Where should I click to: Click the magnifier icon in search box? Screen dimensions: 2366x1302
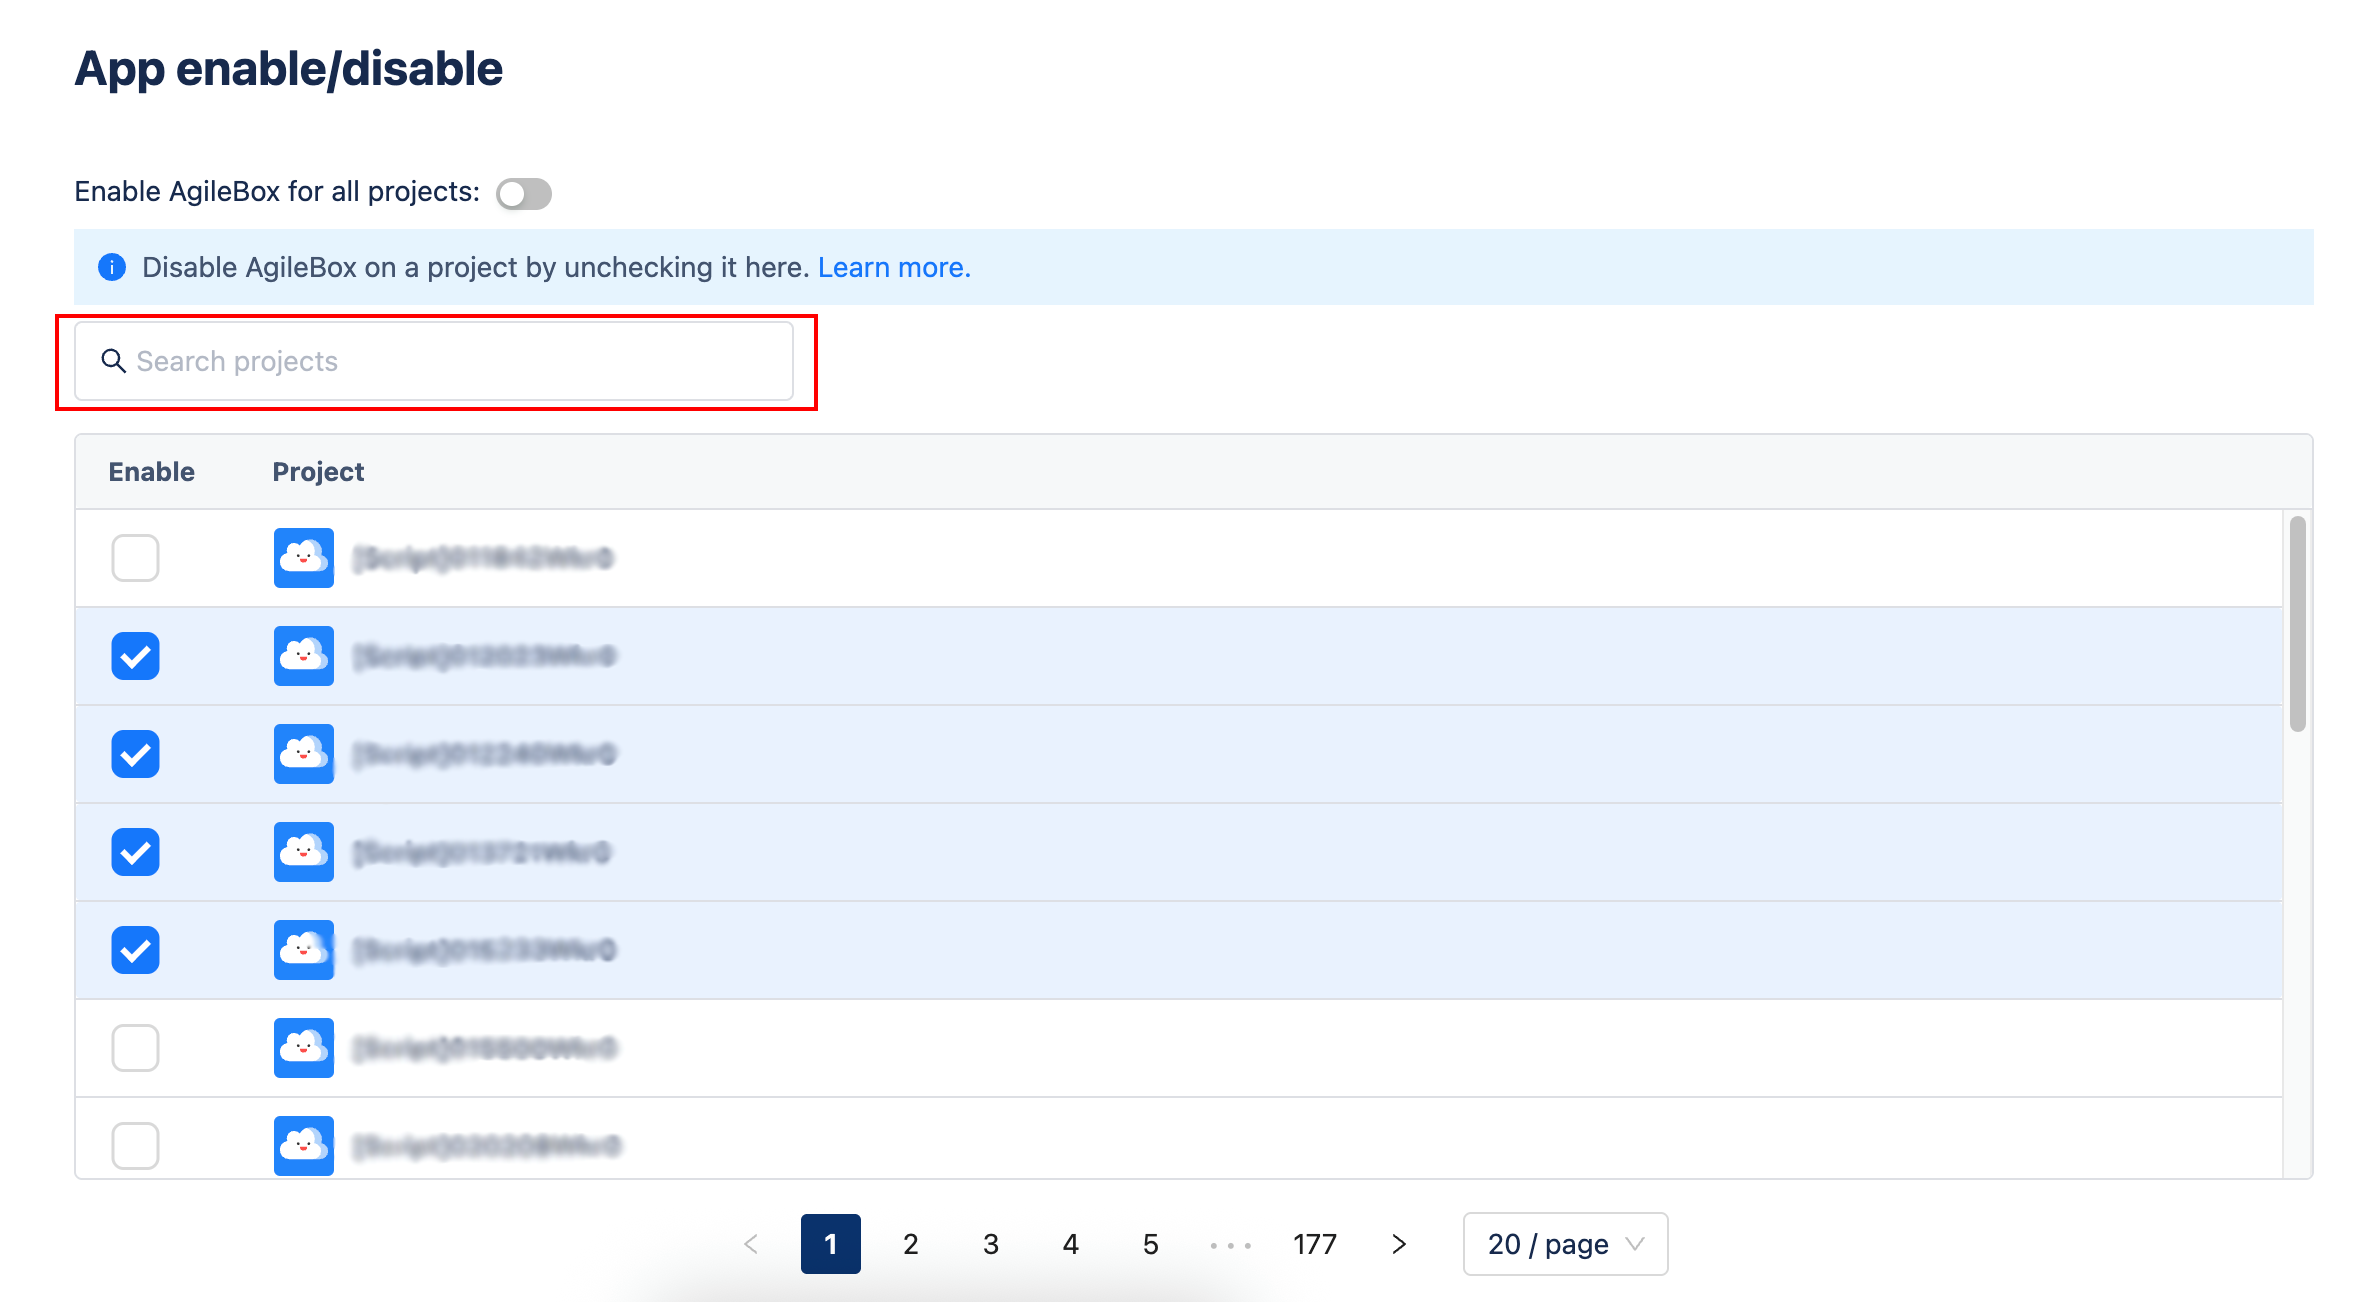113,361
